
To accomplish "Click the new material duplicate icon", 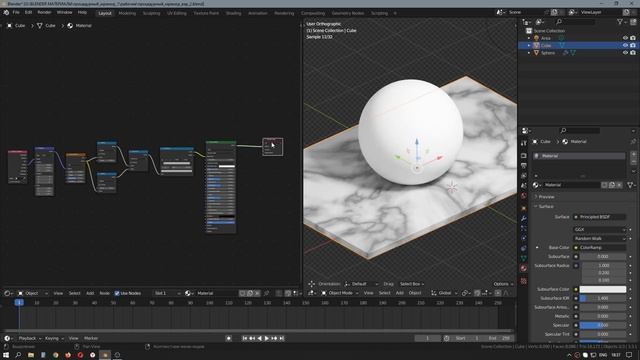I will click(612, 185).
